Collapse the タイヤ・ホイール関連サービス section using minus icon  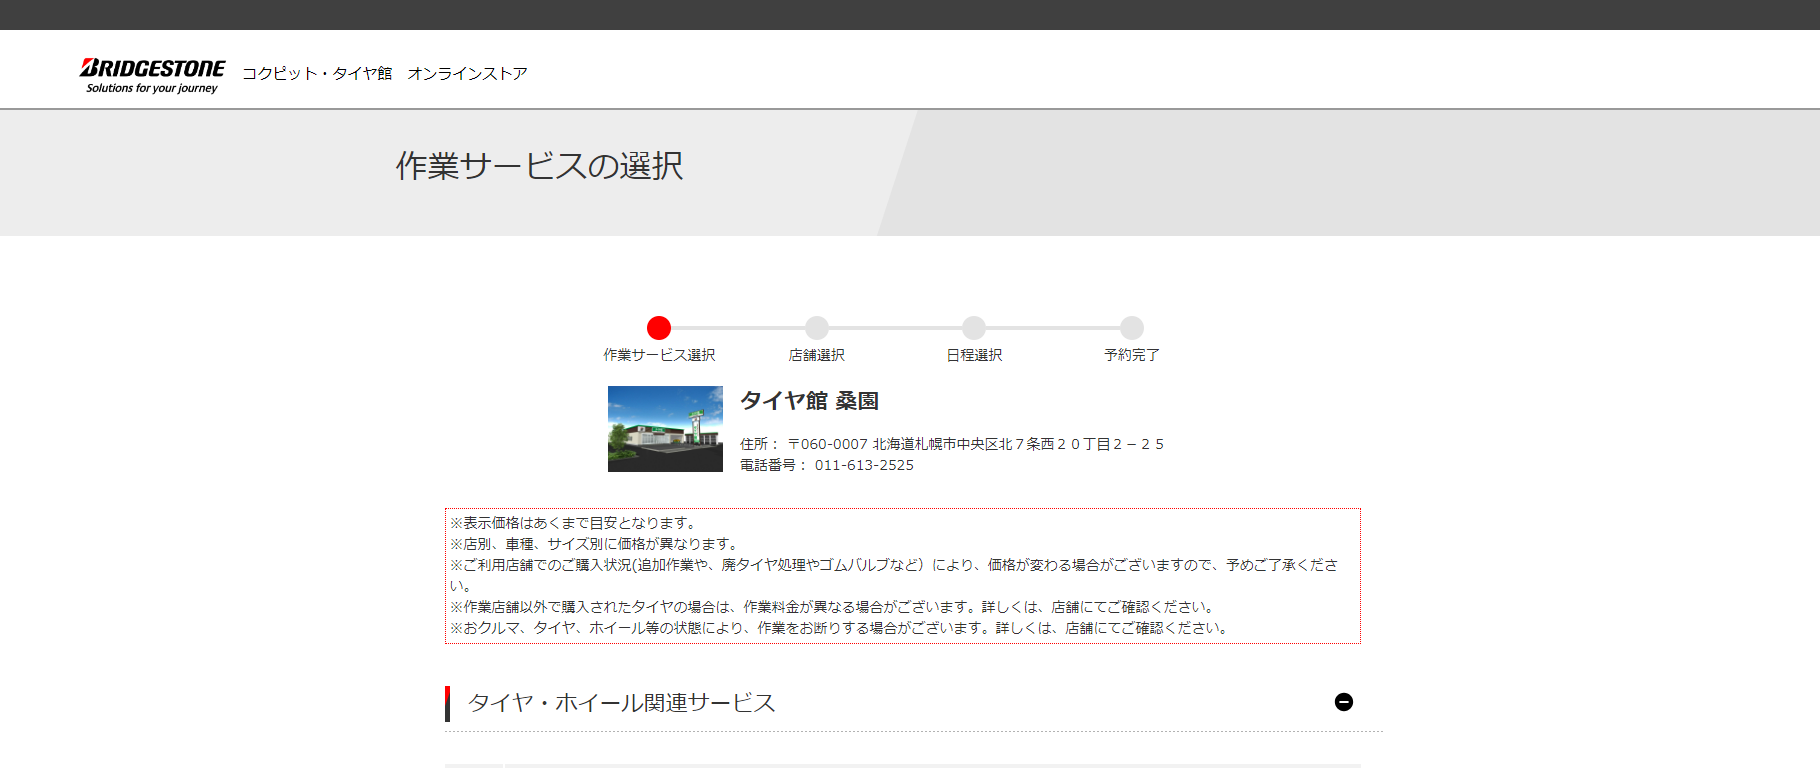1344,702
